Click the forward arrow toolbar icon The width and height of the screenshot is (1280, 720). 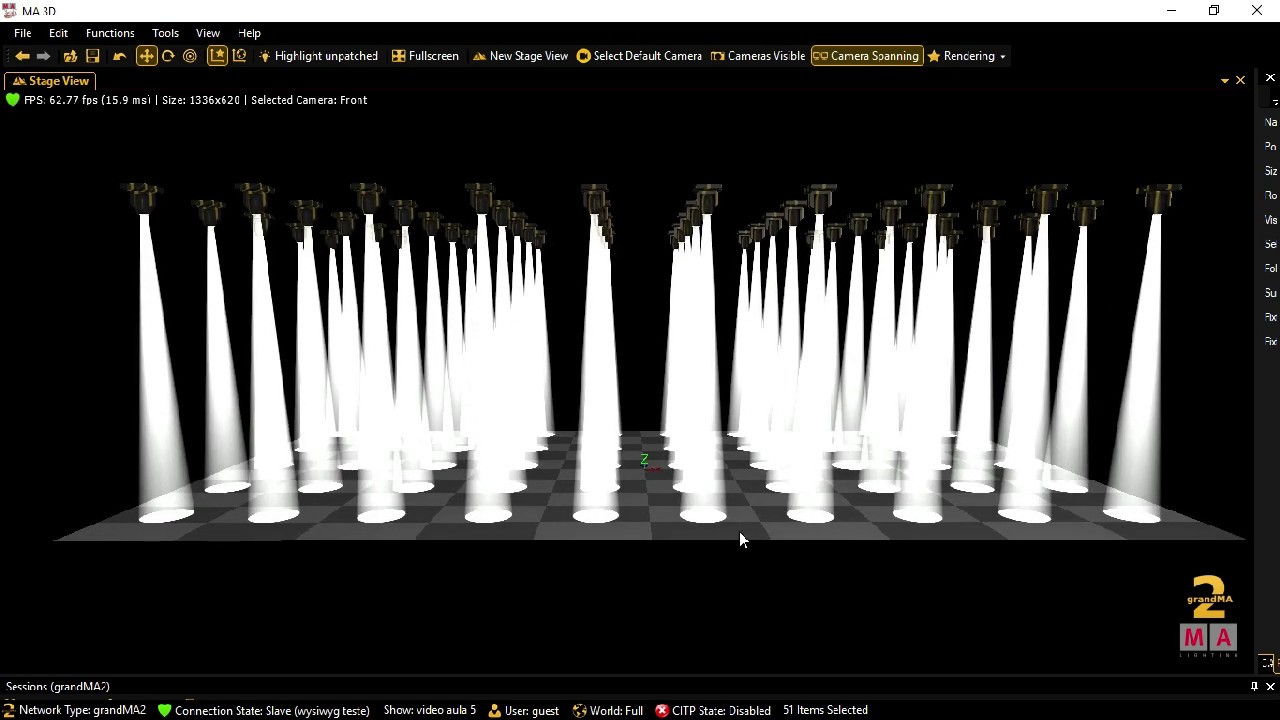[x=43, y=56]
